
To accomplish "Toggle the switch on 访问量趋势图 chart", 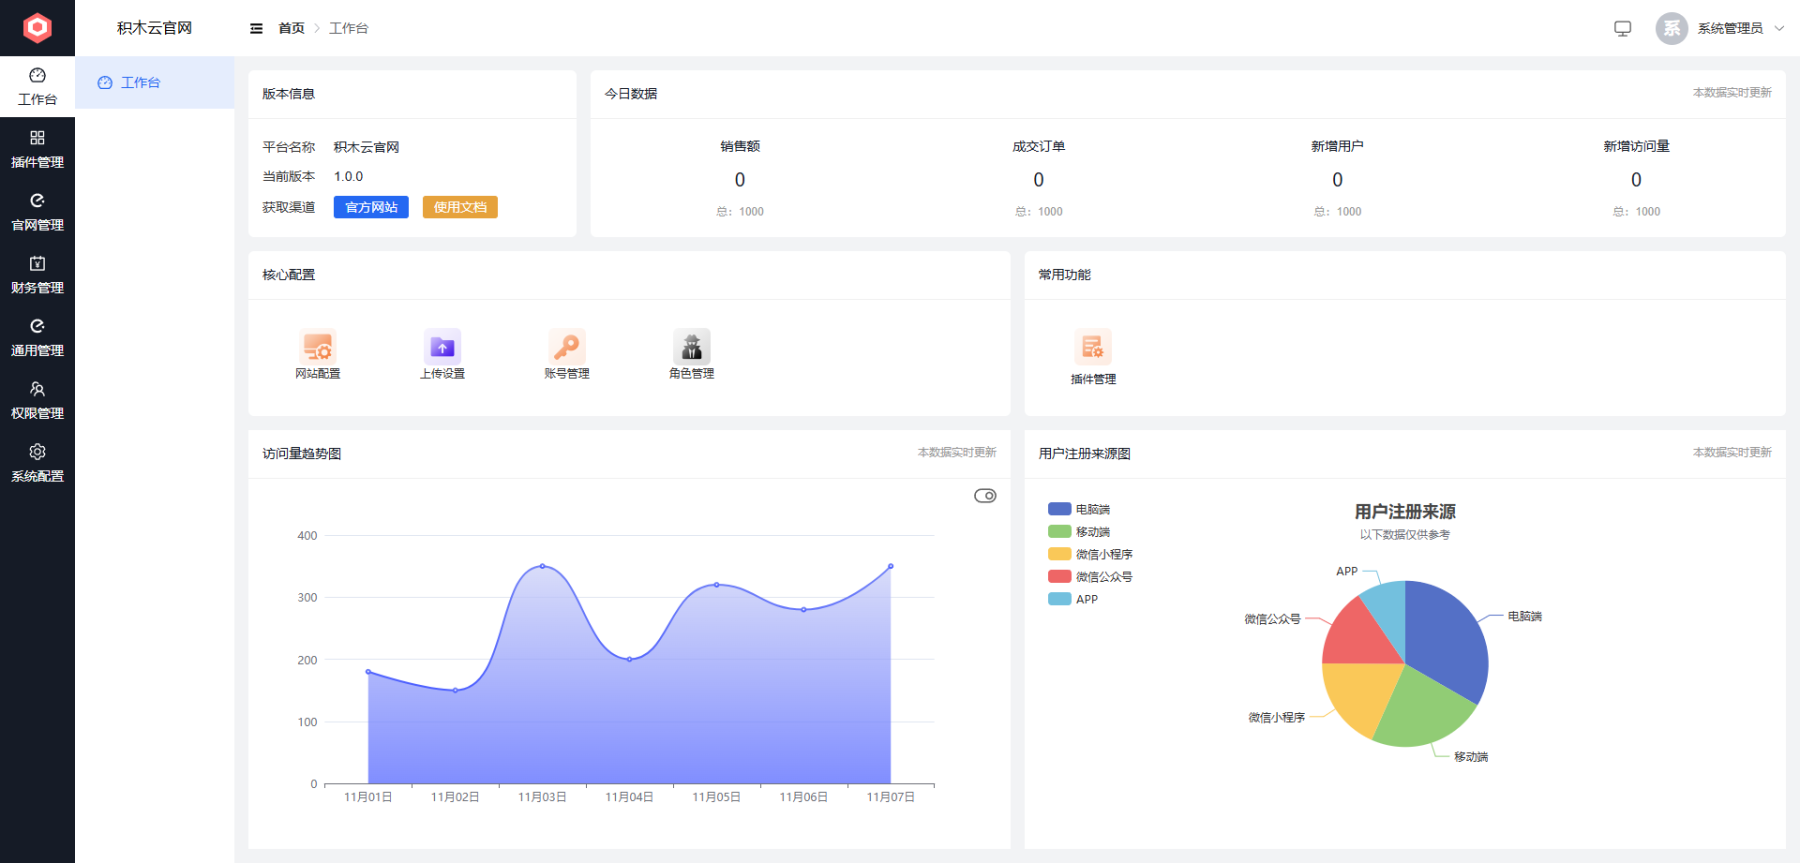I will click(x=985, y=496).
